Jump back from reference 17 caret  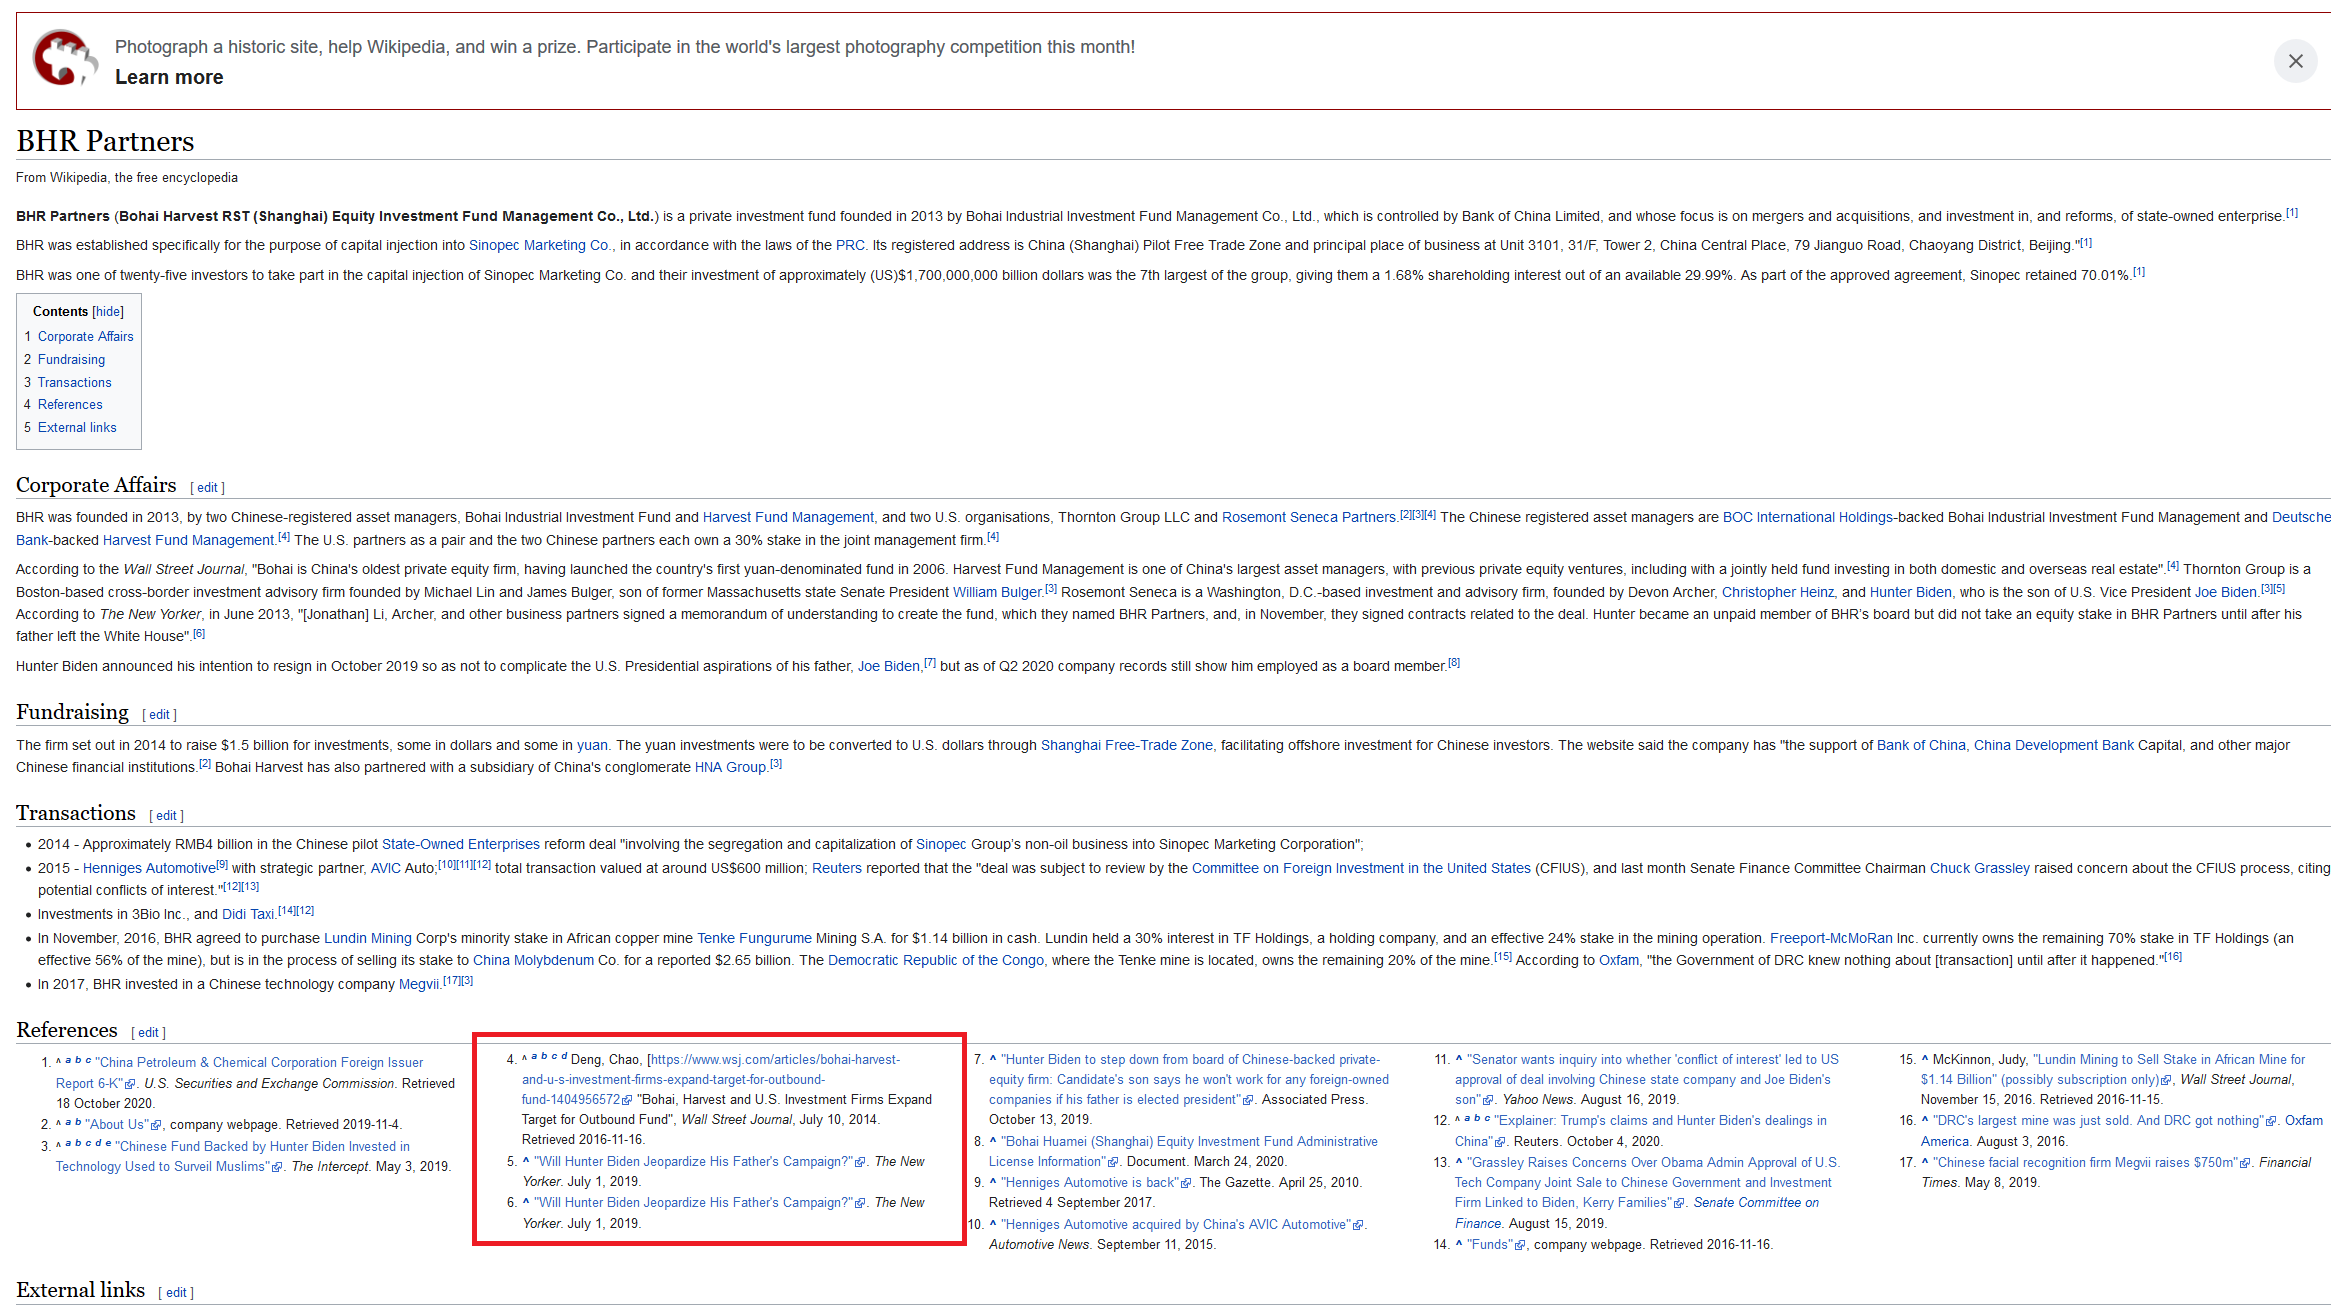(x=1924, y=1163)
